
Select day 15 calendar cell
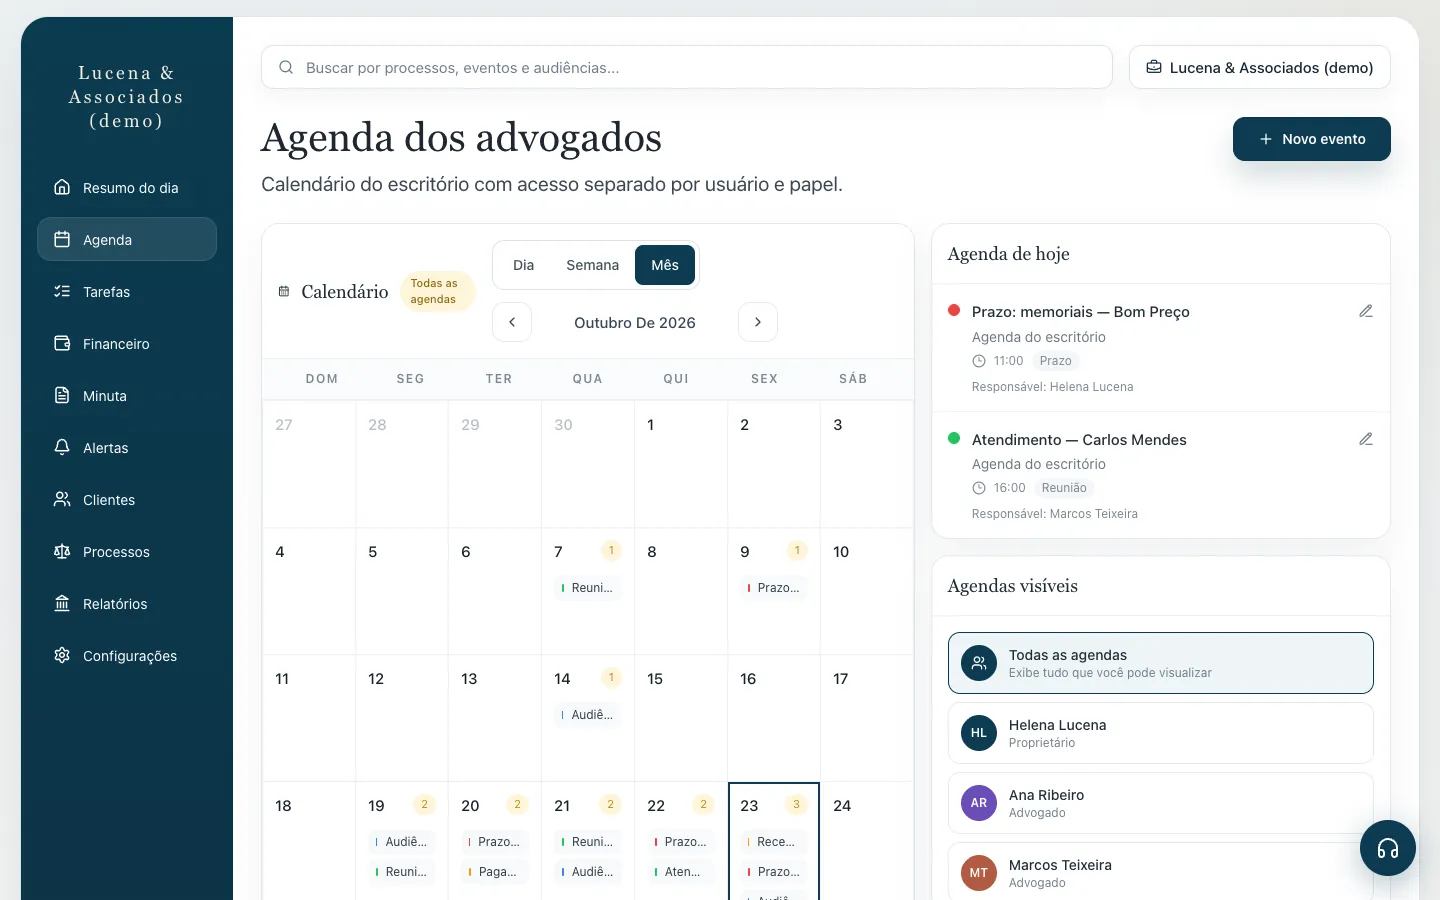(681, 718)
